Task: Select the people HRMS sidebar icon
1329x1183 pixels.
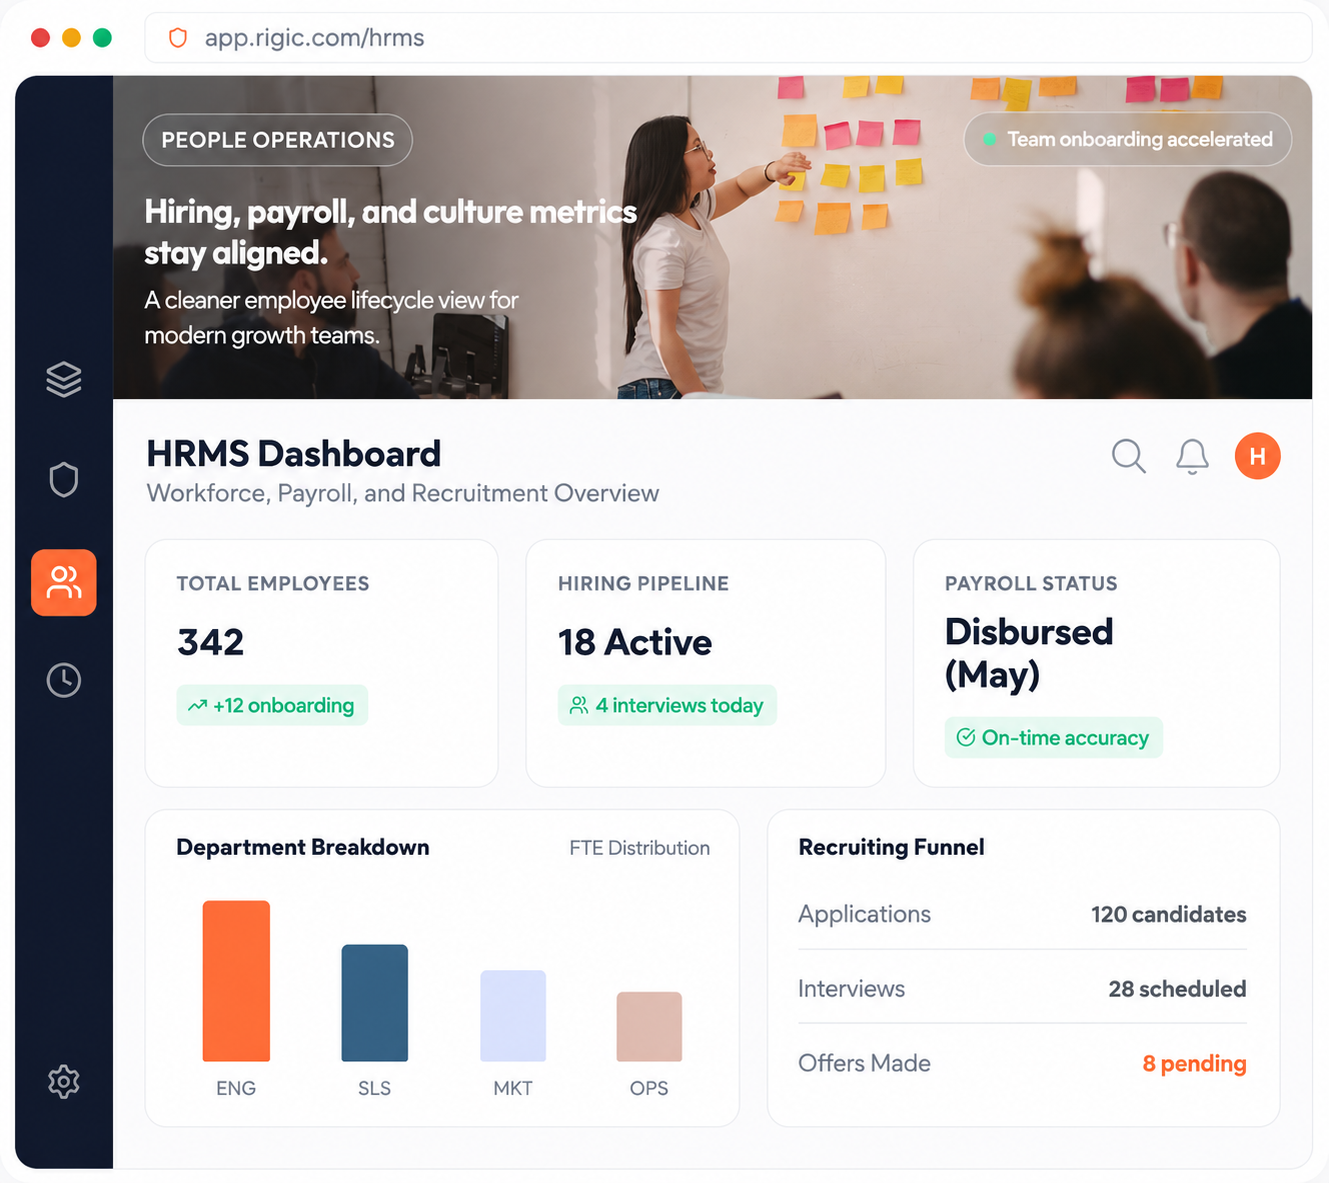Action: 64,582
